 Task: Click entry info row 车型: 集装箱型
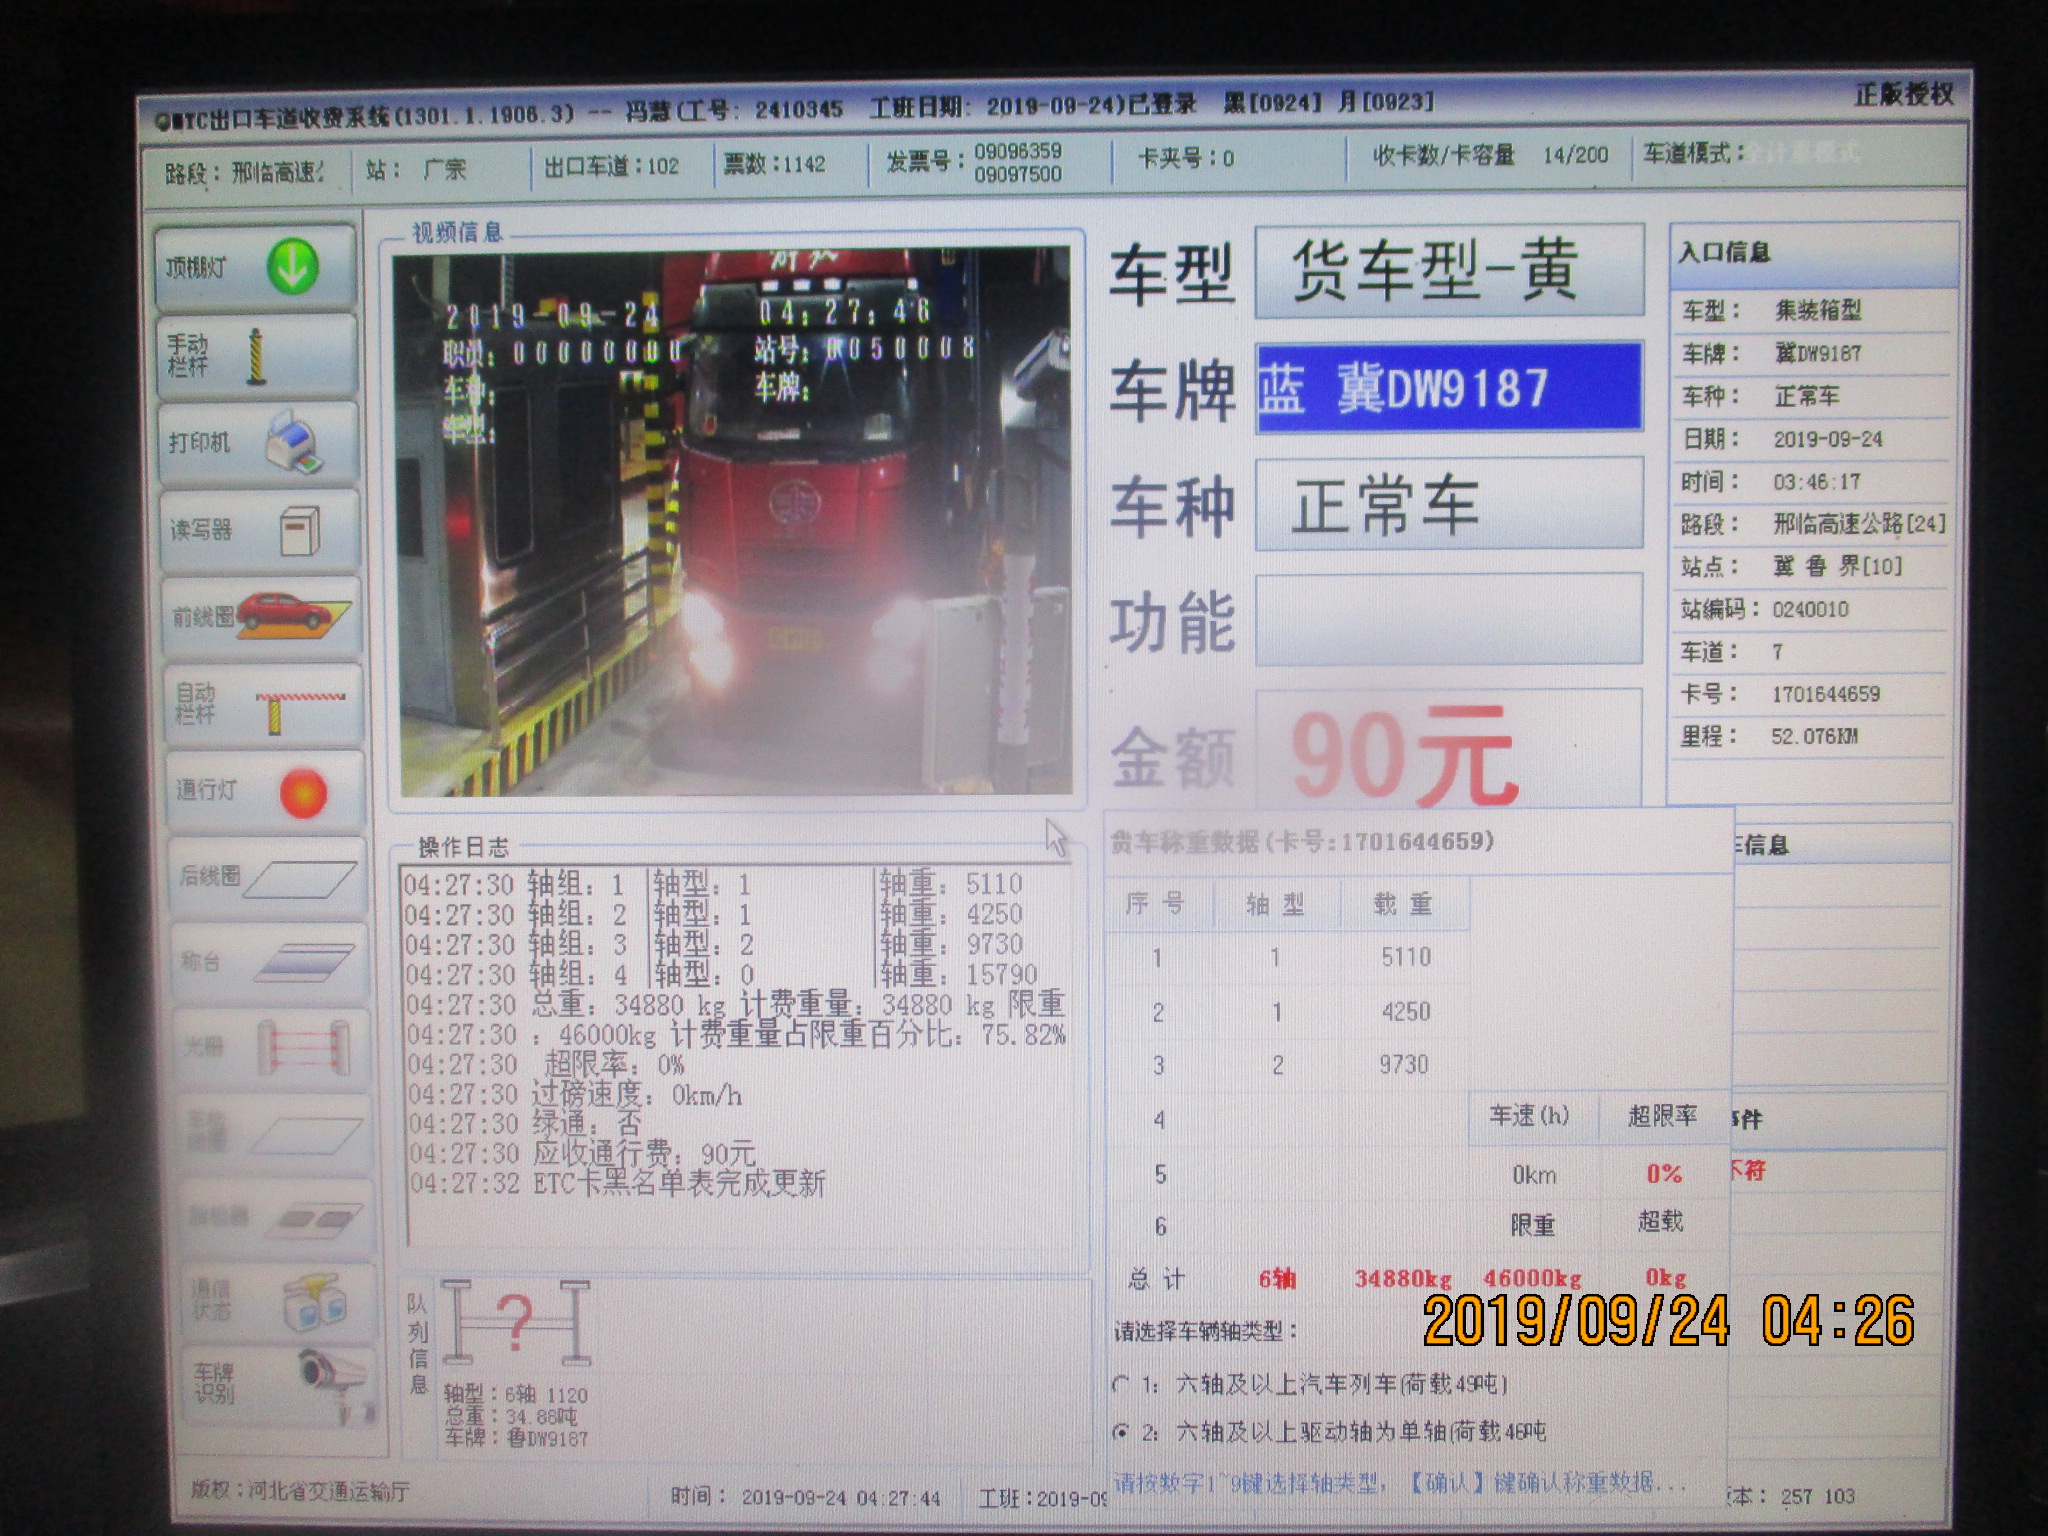click(x=1812, y=311)
